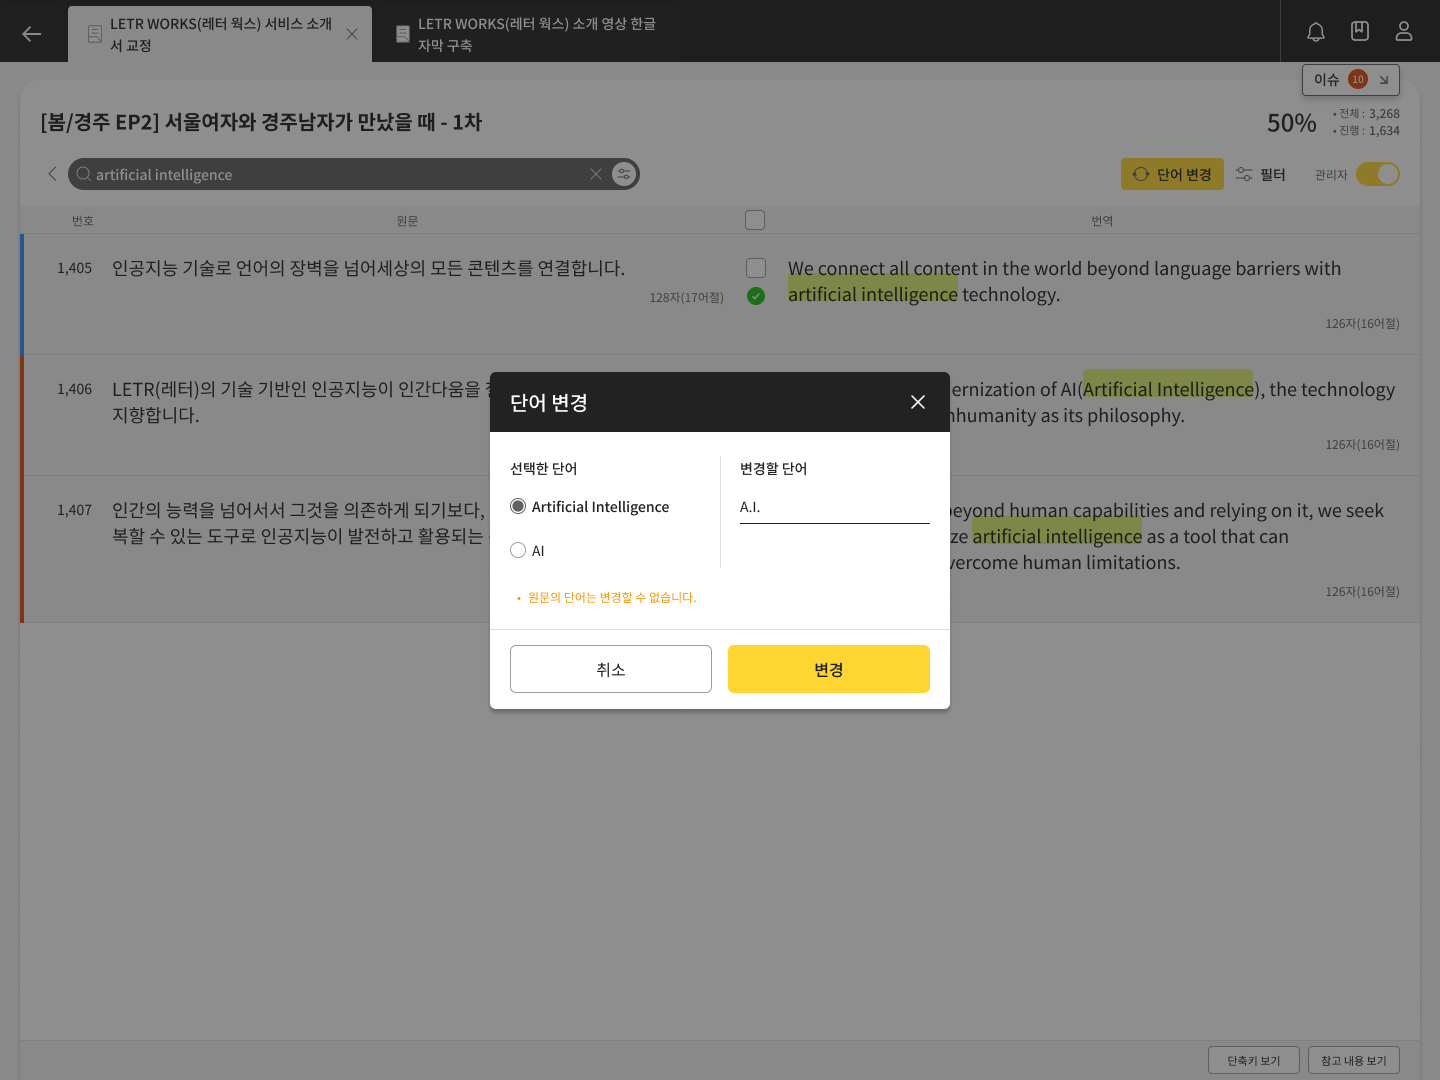Click the back arrow in top bar
The image size is (1440, 1080).
tap(32, 34)
